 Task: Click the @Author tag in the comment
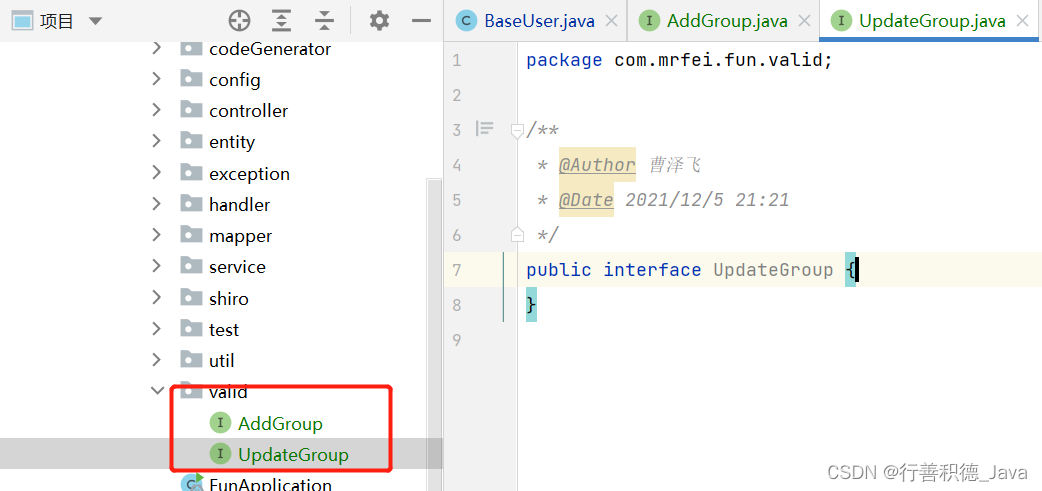click(x=597, y=165)
